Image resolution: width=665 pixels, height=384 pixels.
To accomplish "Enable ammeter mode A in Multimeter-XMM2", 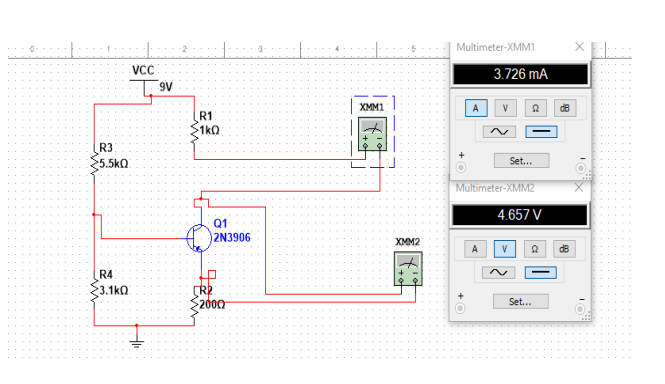I will (475, 249).
